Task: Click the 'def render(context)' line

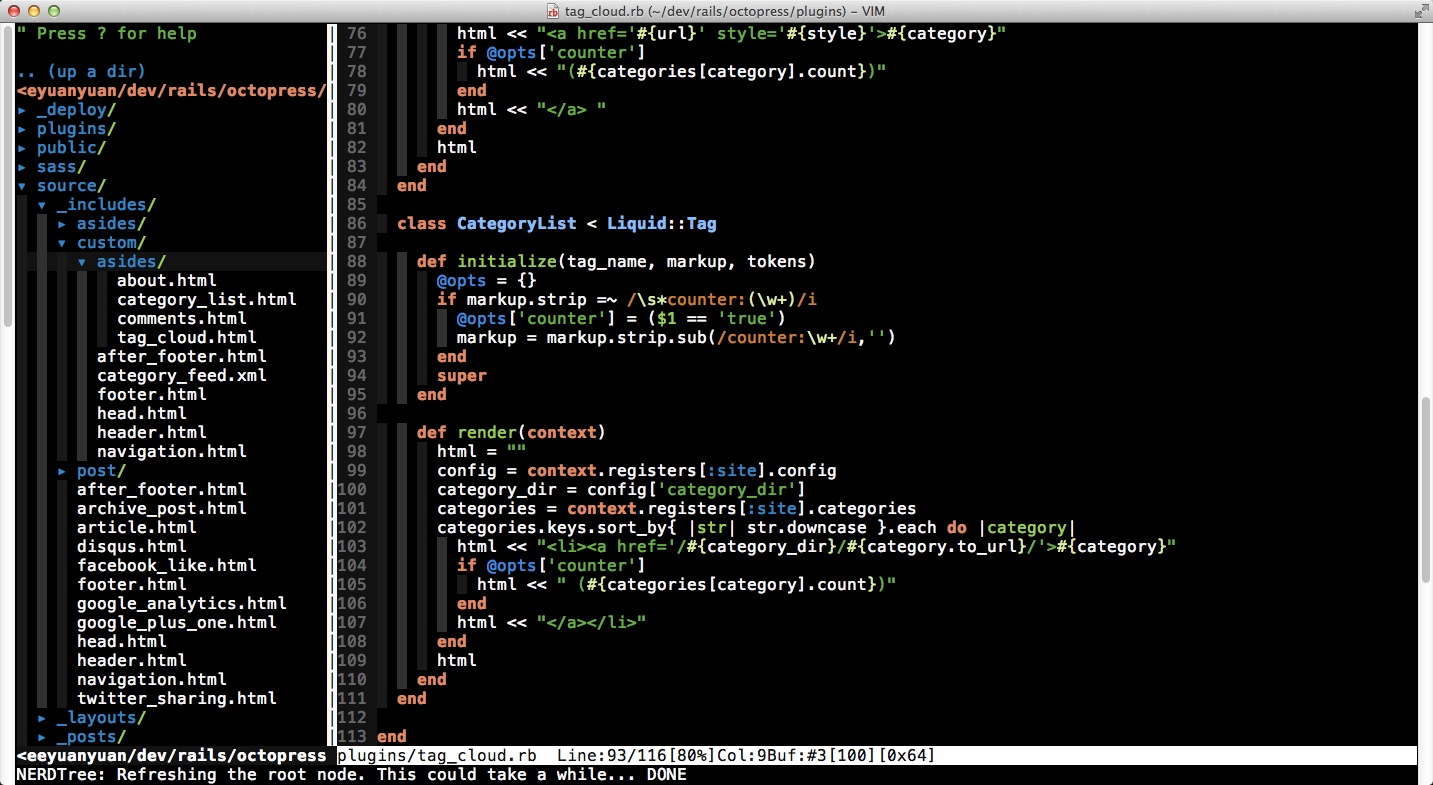Action: coord(511,433)
